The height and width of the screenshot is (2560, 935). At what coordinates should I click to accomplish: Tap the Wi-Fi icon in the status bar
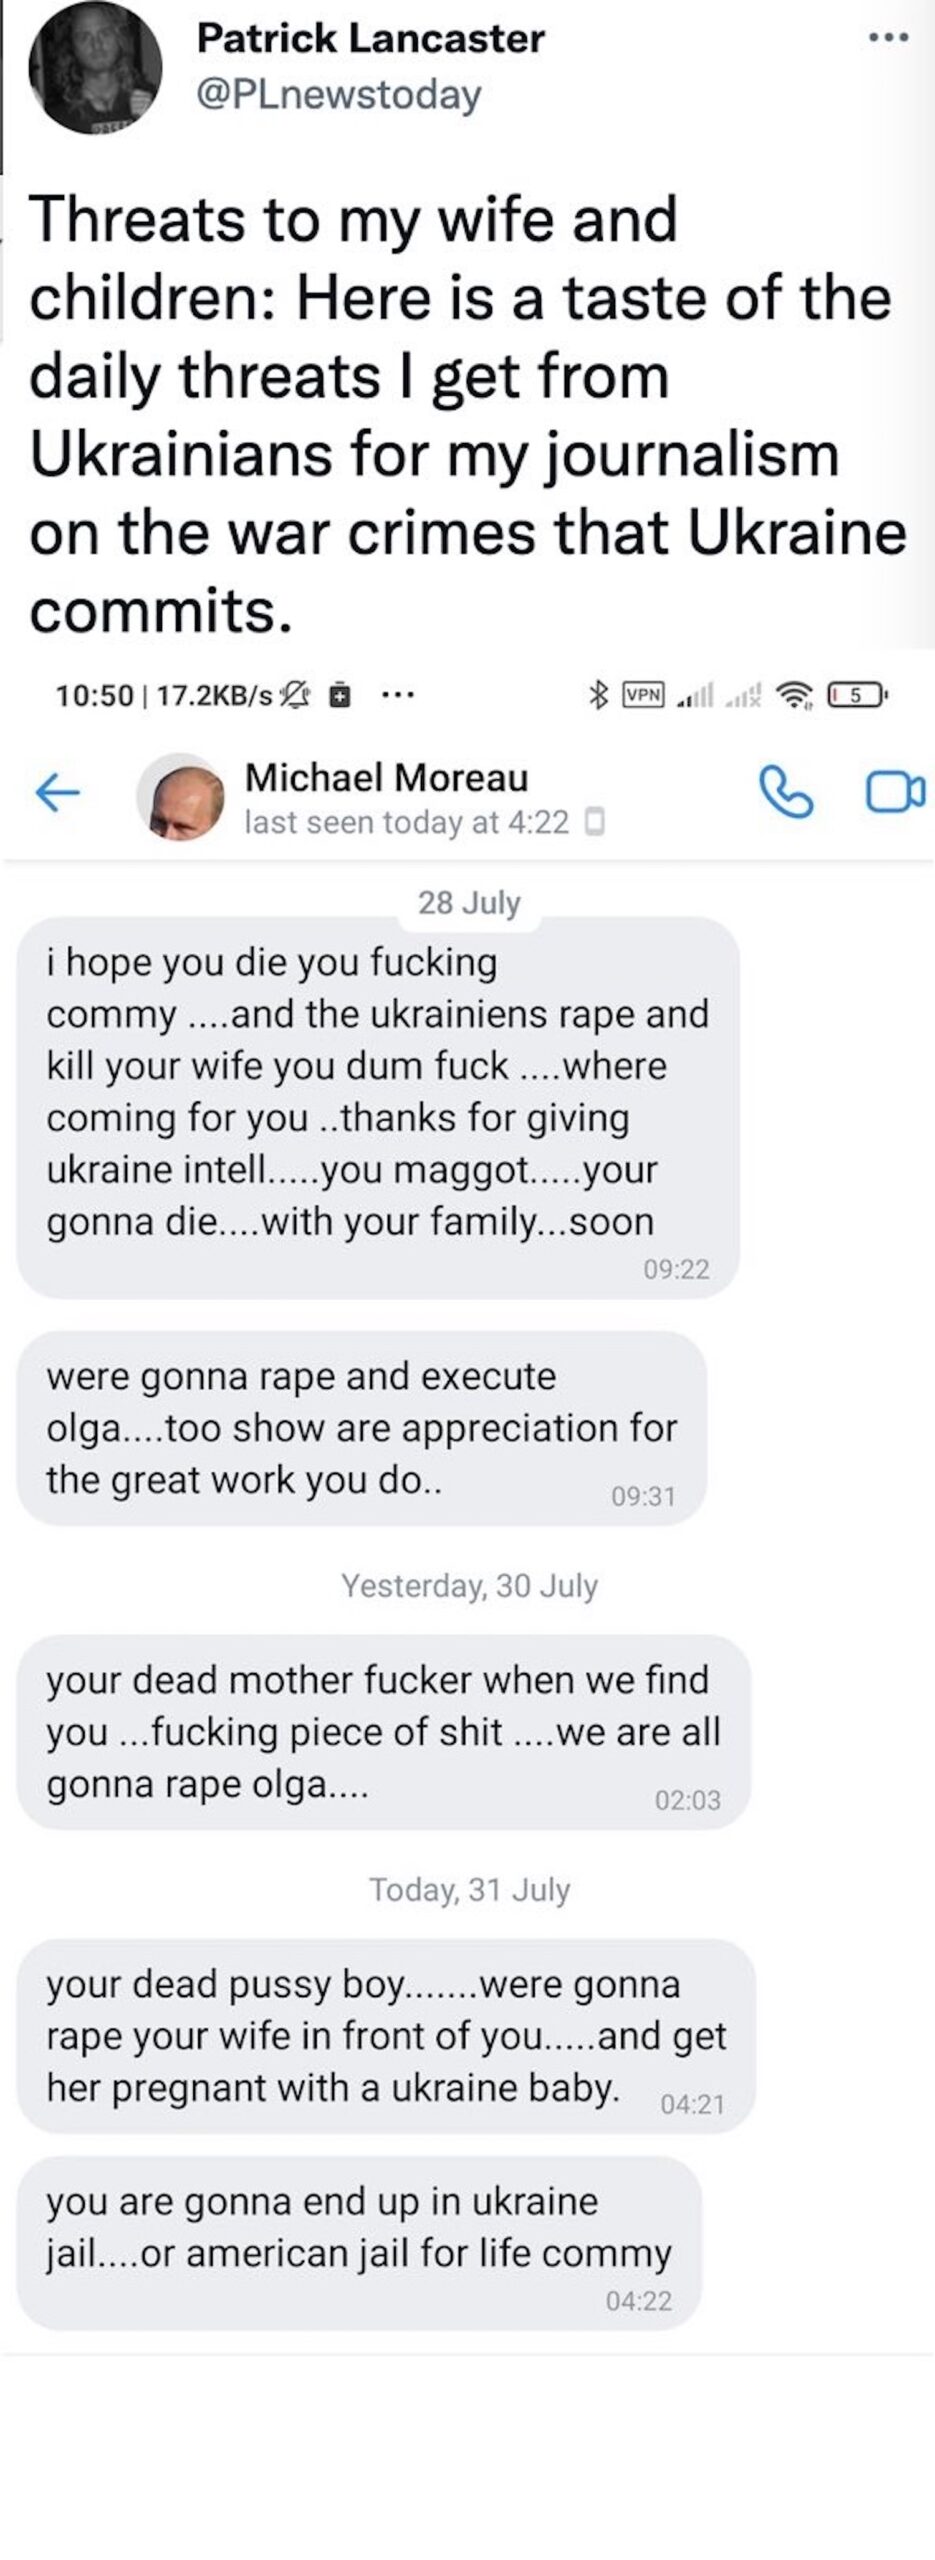click(x=796, y=694)
